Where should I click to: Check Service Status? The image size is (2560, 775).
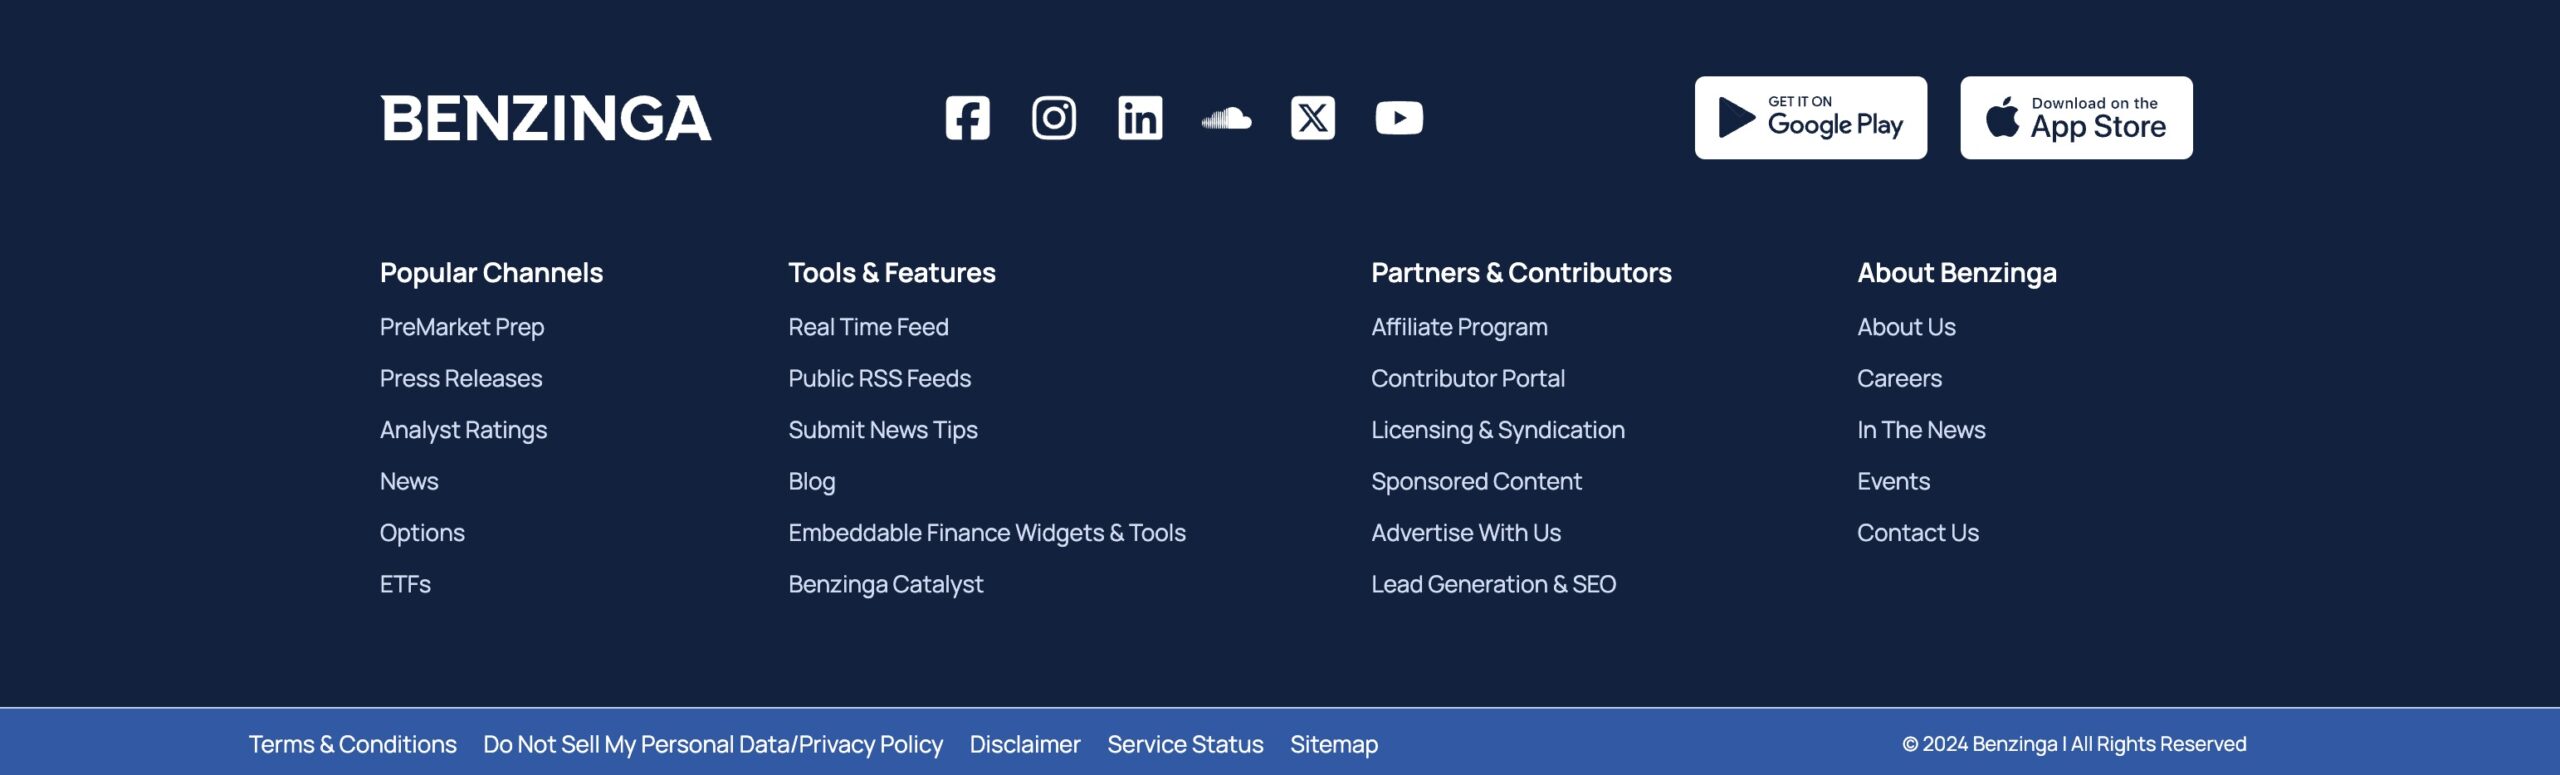point(1185,744)
